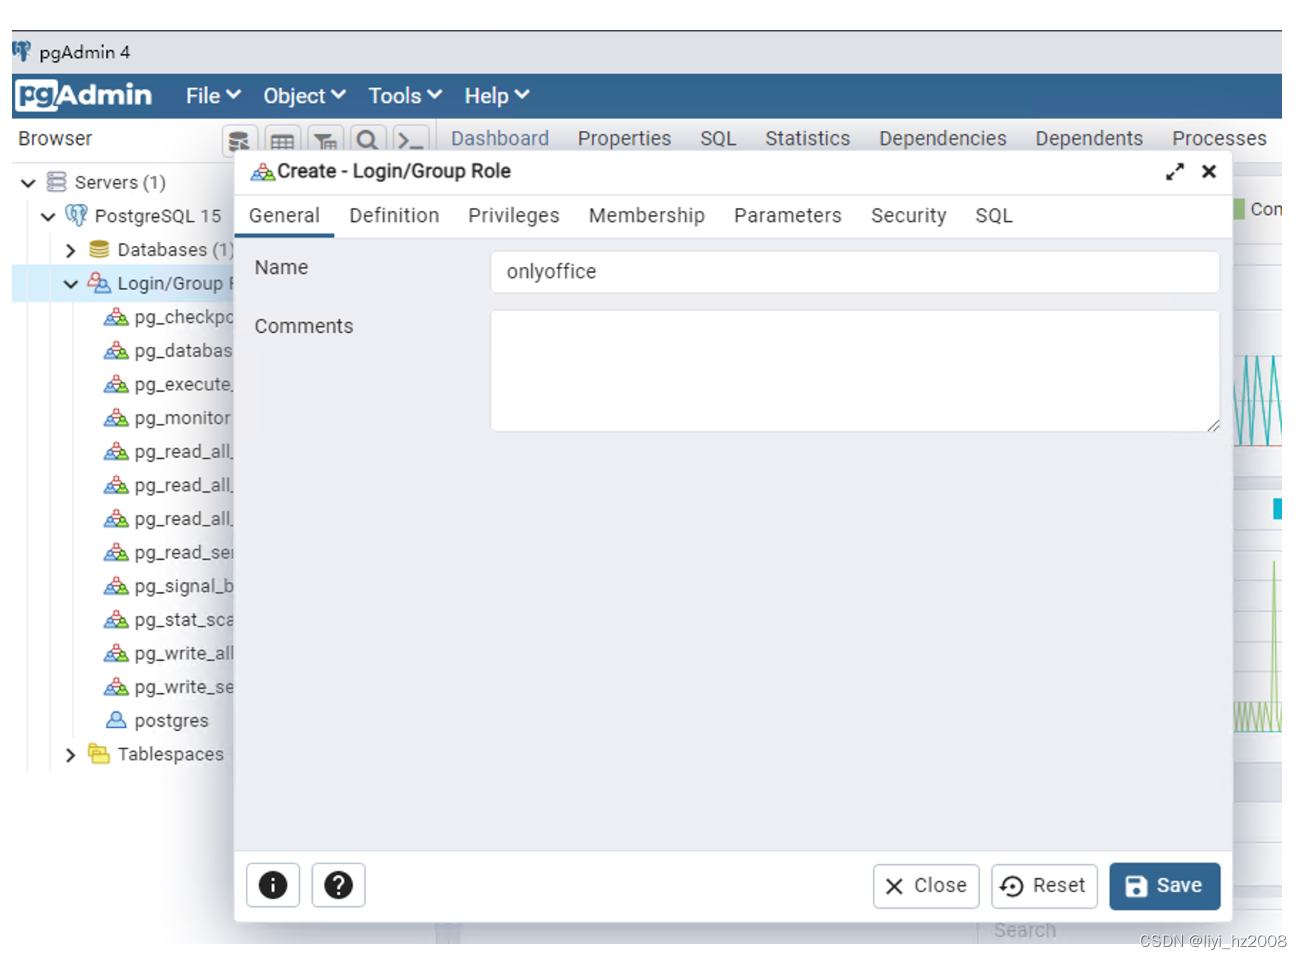Collapse the Servers tree node
The image size is (1302, 960).
click(28, 183)
